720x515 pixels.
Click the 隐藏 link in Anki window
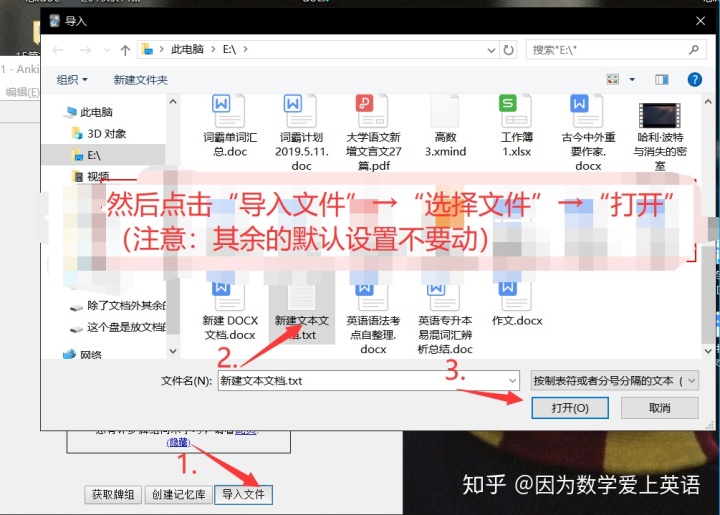tap(178, 442)
